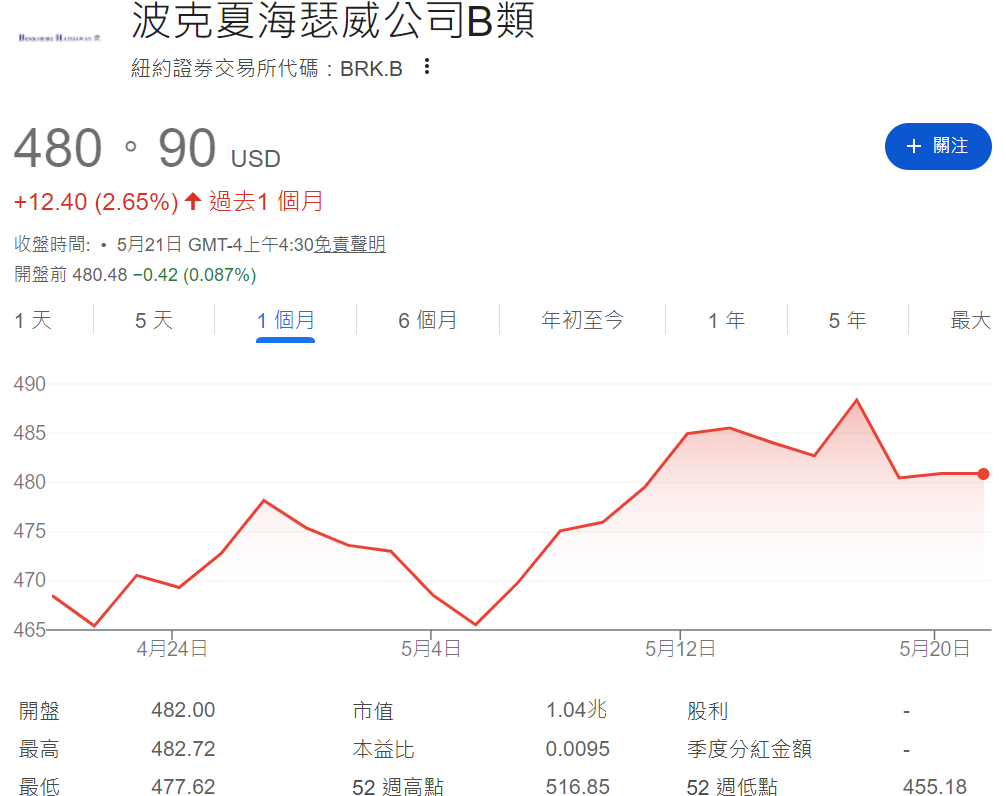
Task: Show the 年初至今 chart range
Action: (x=583, y=320)
